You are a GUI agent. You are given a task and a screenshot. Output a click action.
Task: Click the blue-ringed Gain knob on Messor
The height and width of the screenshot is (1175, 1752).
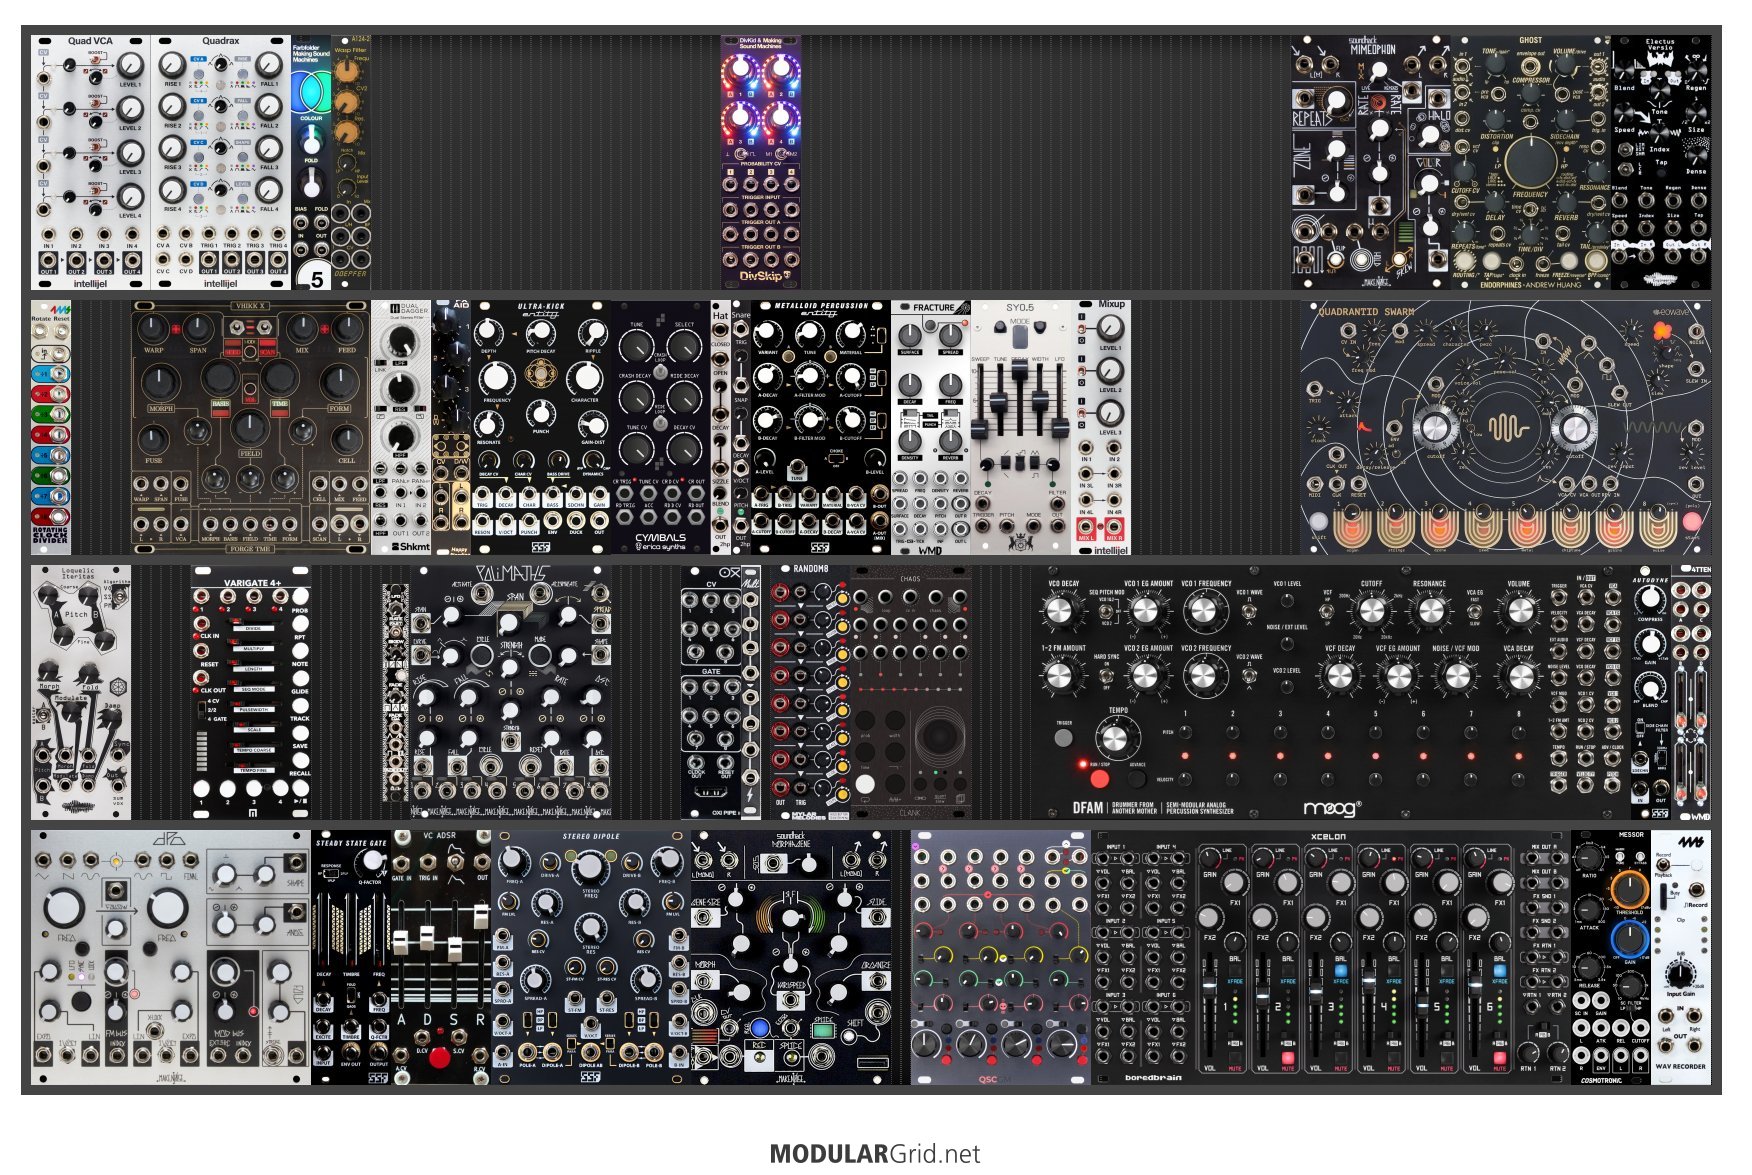tap(1628, 939)
